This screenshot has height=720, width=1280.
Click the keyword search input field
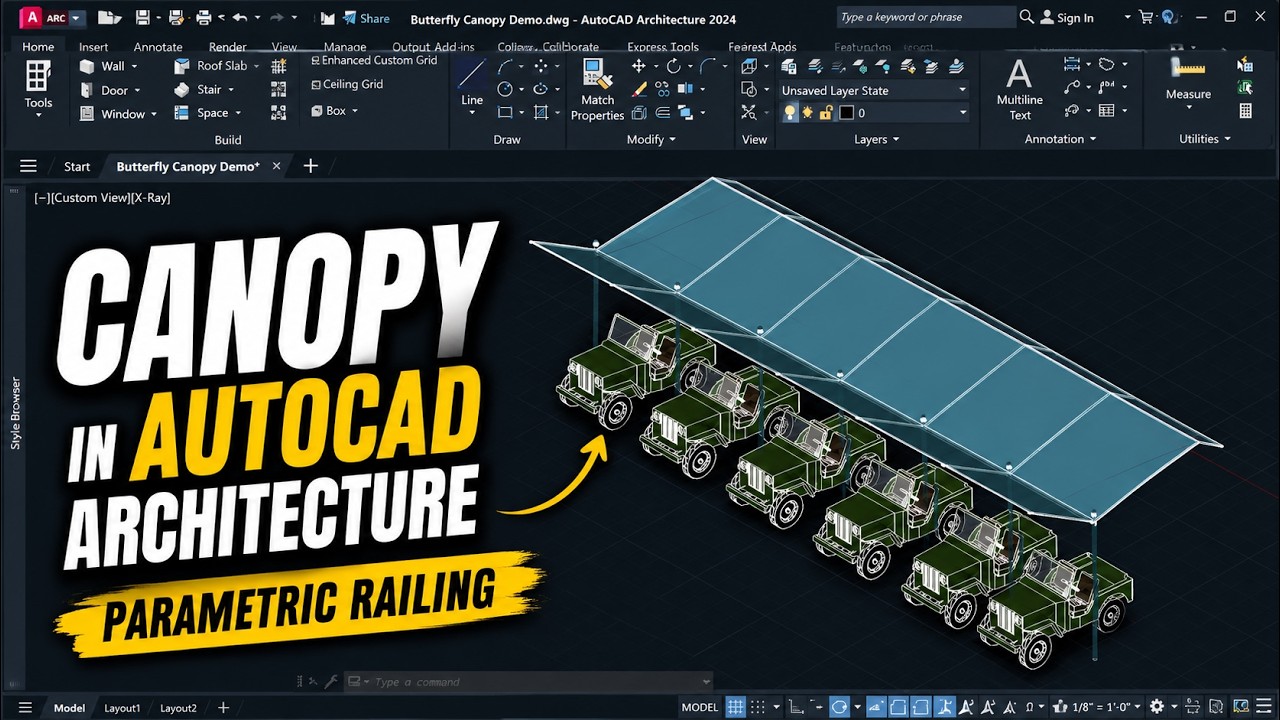(x=925, y=17)
